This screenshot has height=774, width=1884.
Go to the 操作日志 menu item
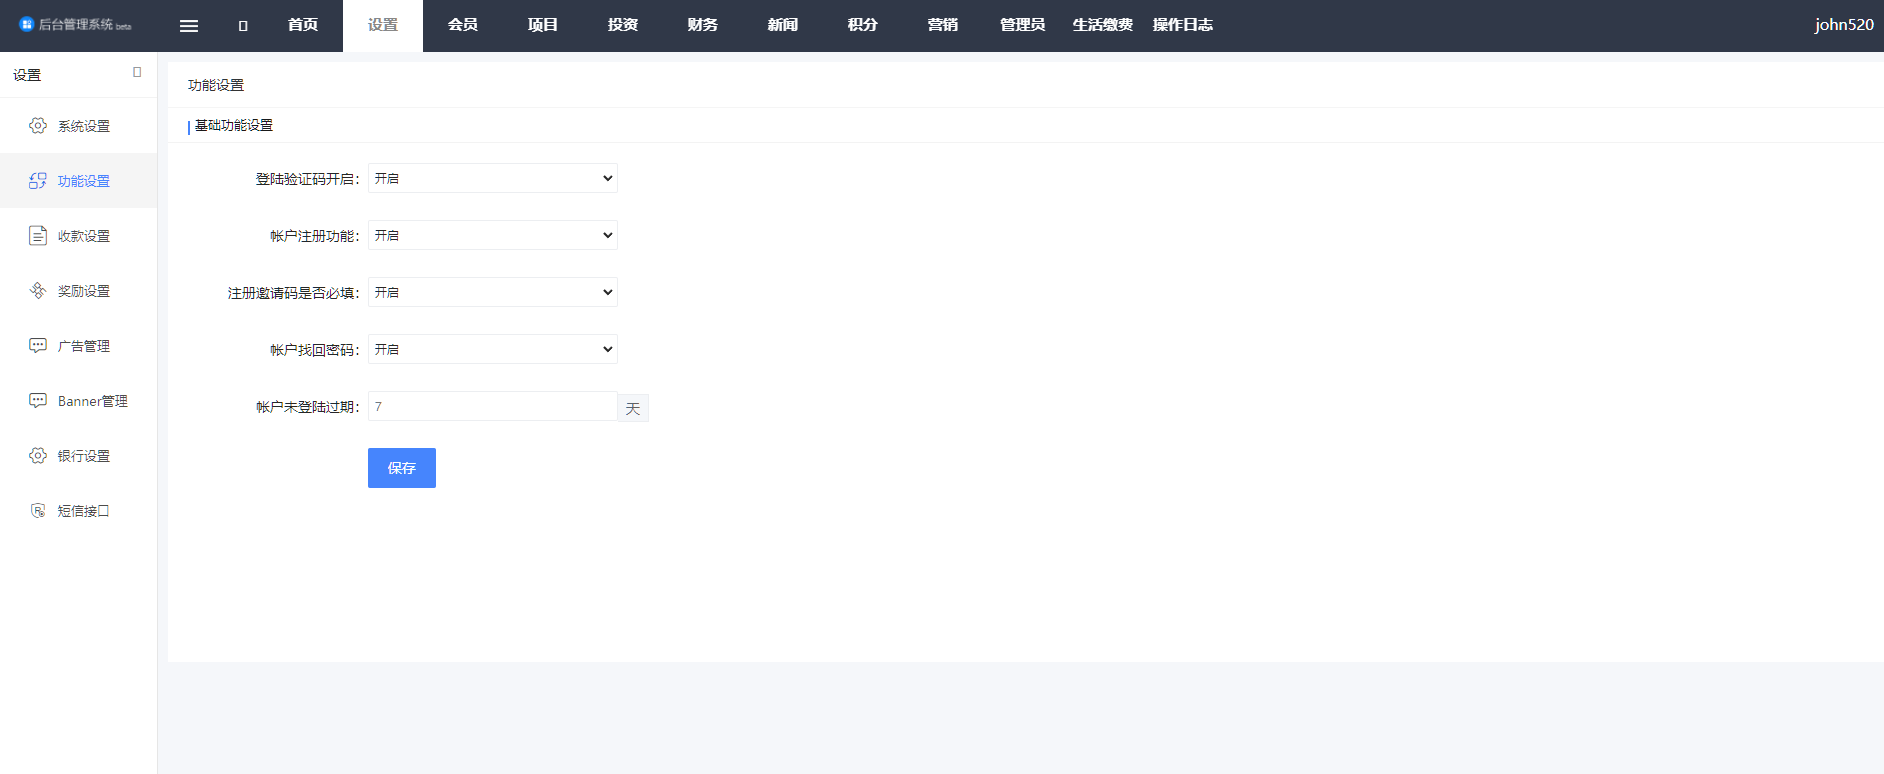[x=1182, y=25]
